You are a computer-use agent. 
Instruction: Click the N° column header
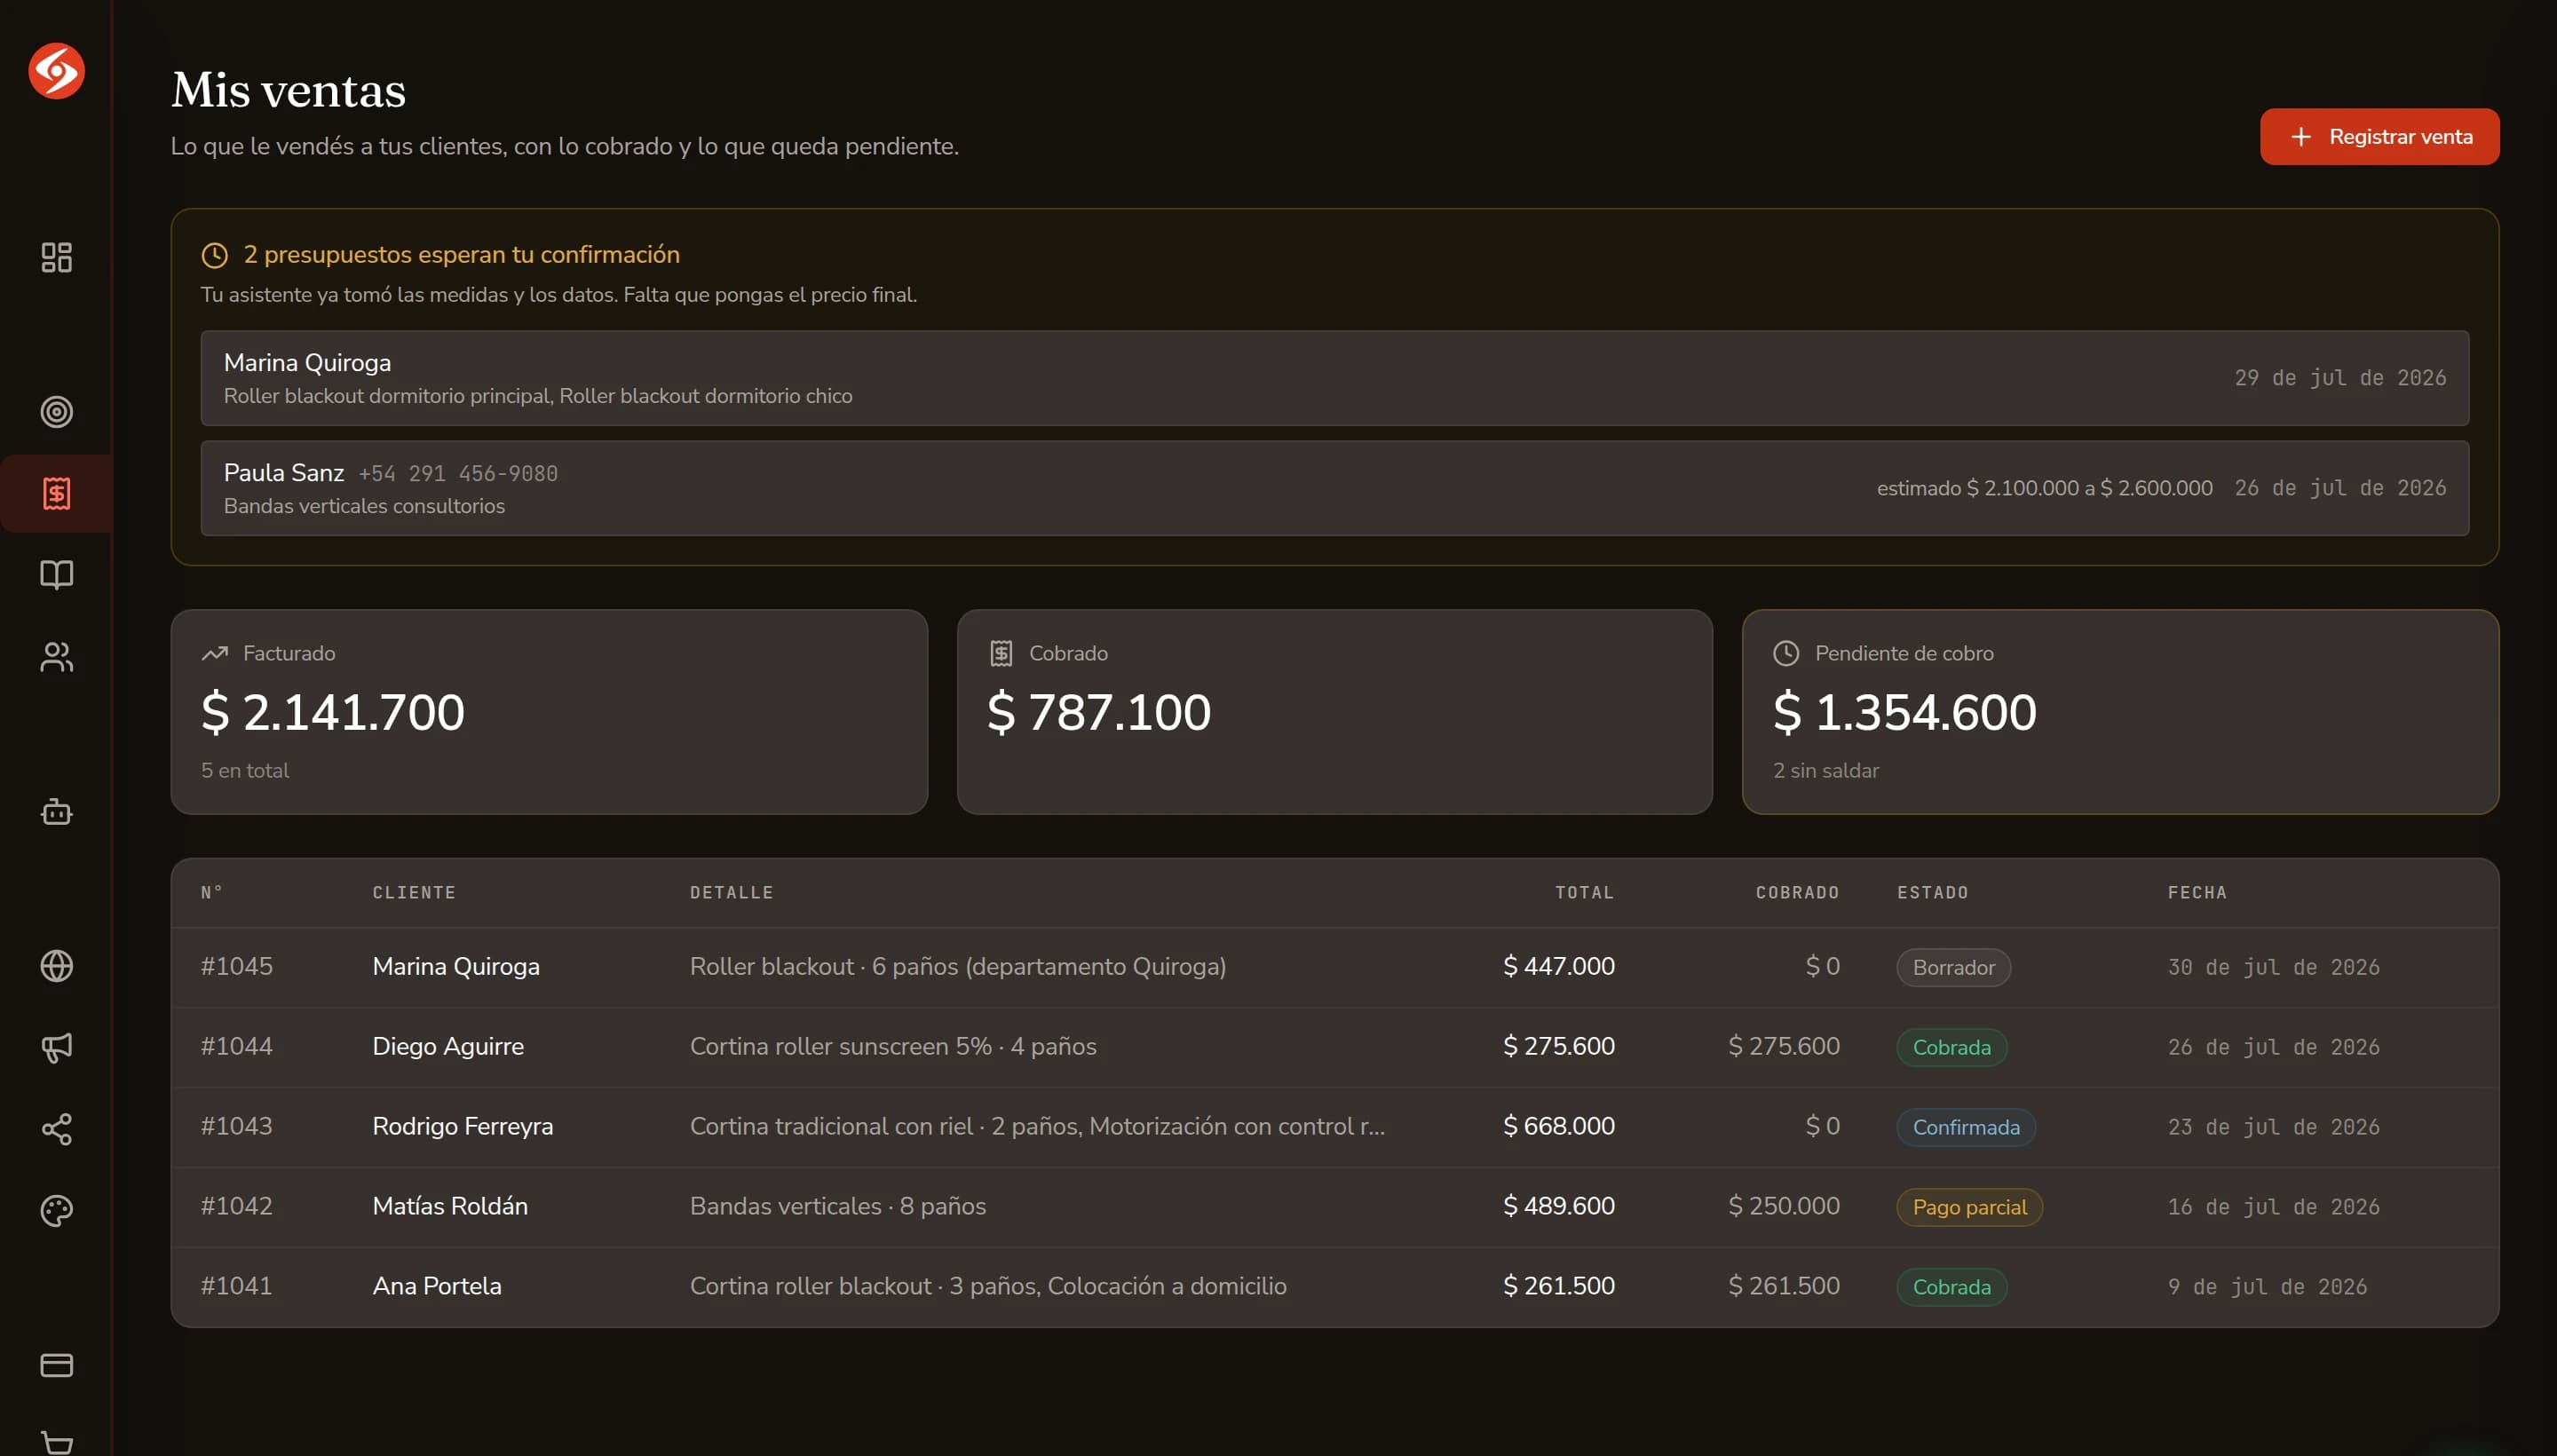coord(212,892)
